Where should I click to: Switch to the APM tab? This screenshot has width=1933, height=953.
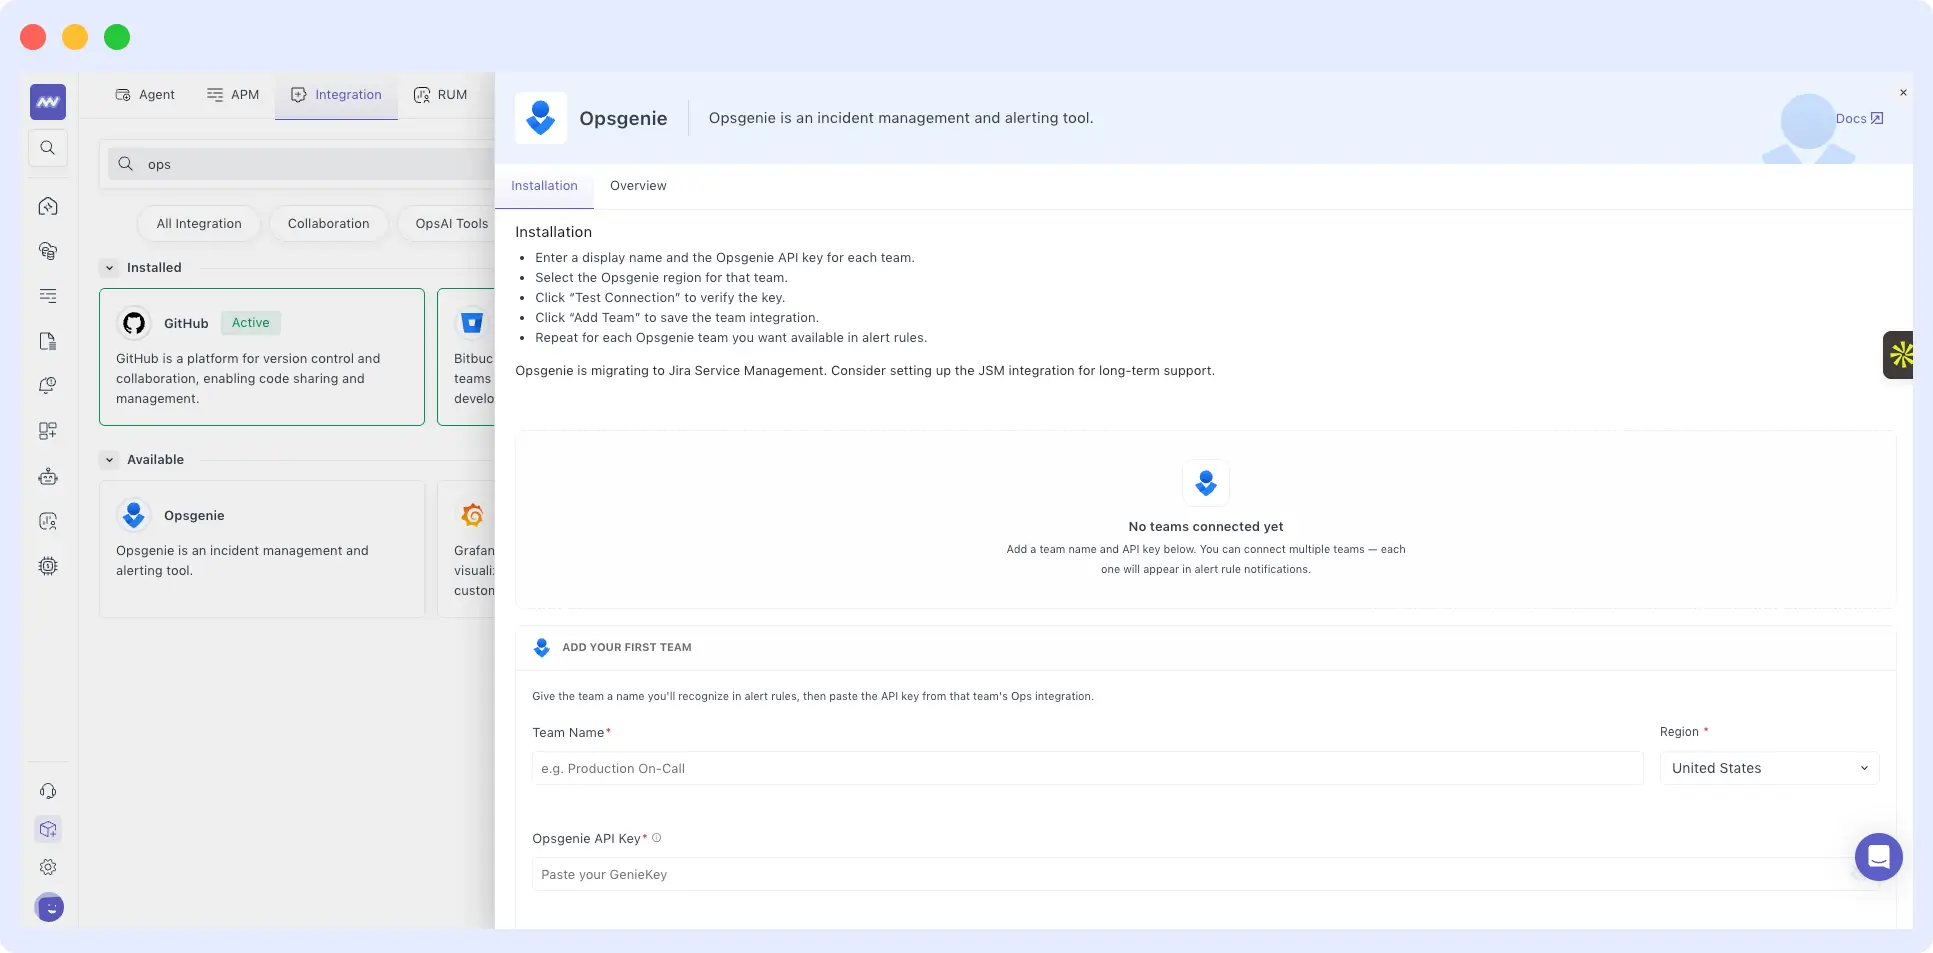coord(233,95)
